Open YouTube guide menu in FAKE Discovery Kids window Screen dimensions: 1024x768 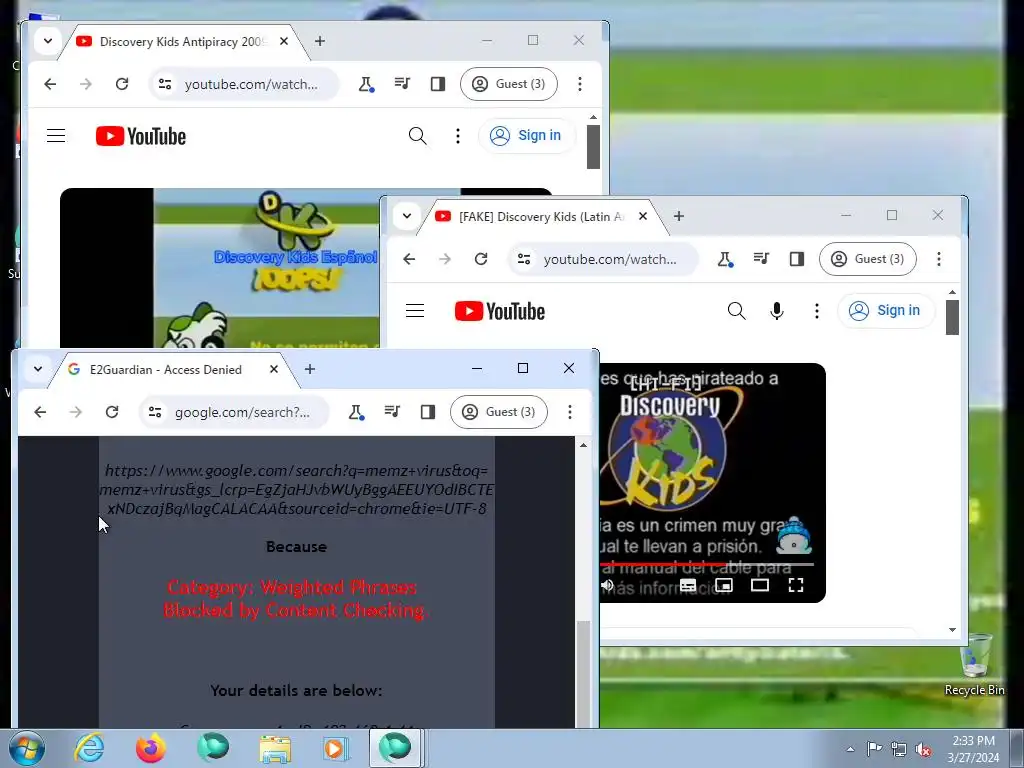[x=415, y=311]
